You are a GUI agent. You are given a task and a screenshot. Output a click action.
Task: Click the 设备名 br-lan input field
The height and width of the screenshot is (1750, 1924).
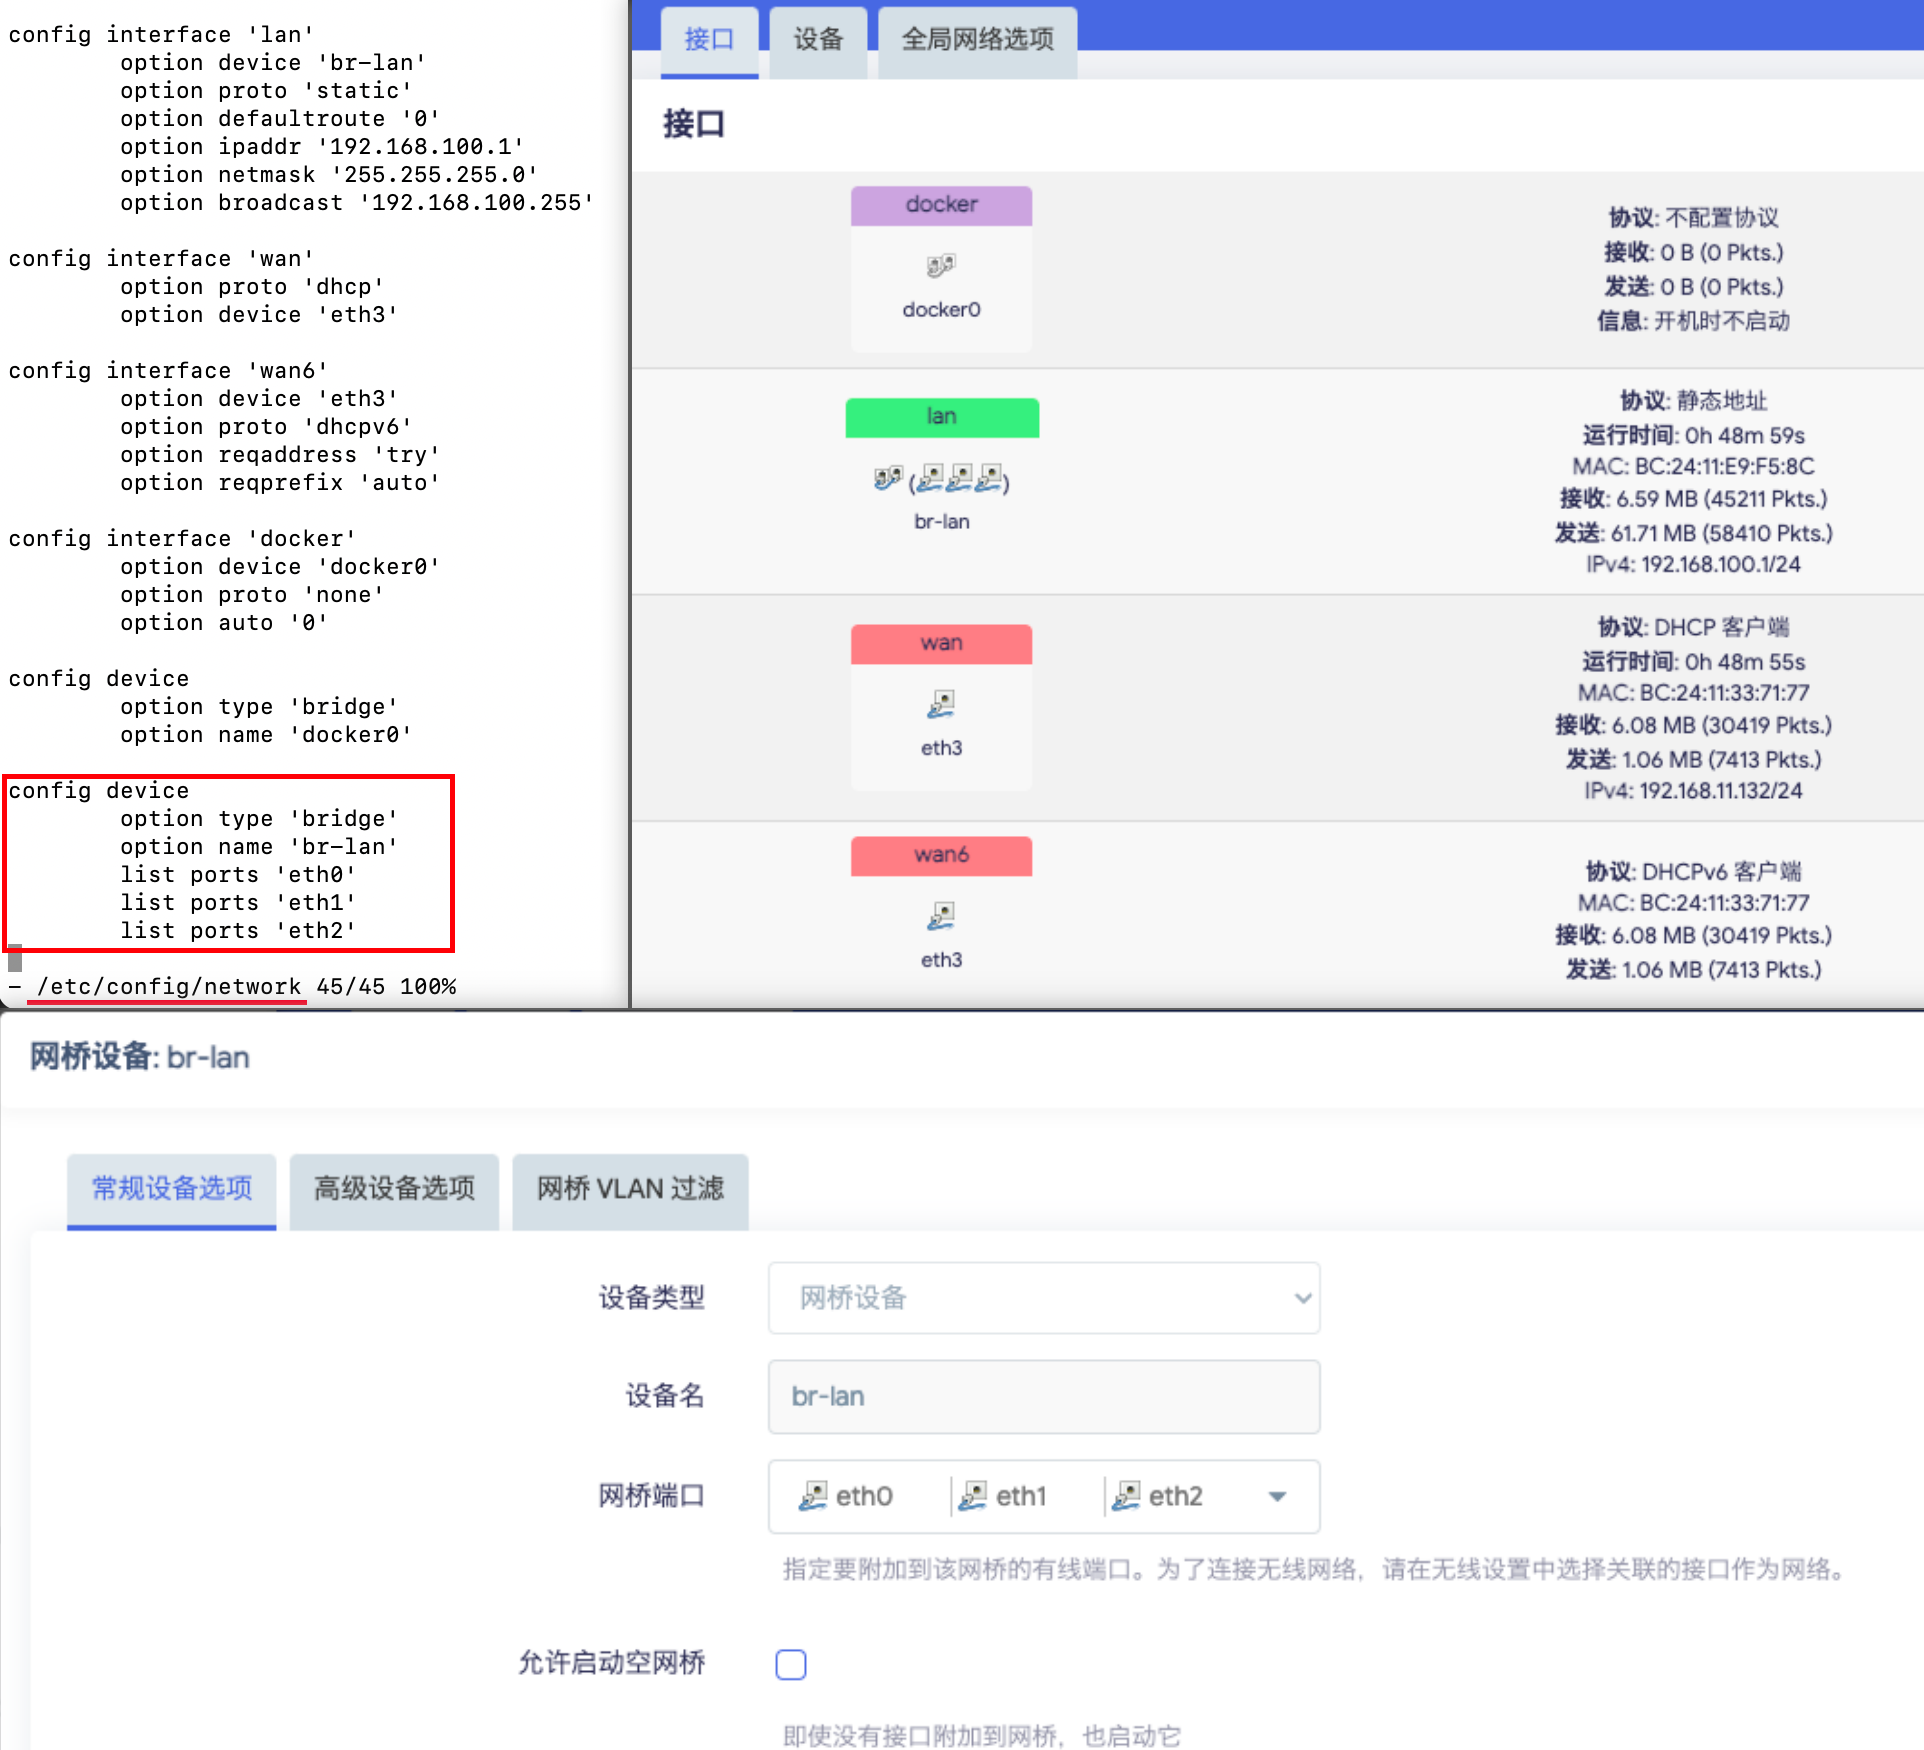click(1043, 1396)
